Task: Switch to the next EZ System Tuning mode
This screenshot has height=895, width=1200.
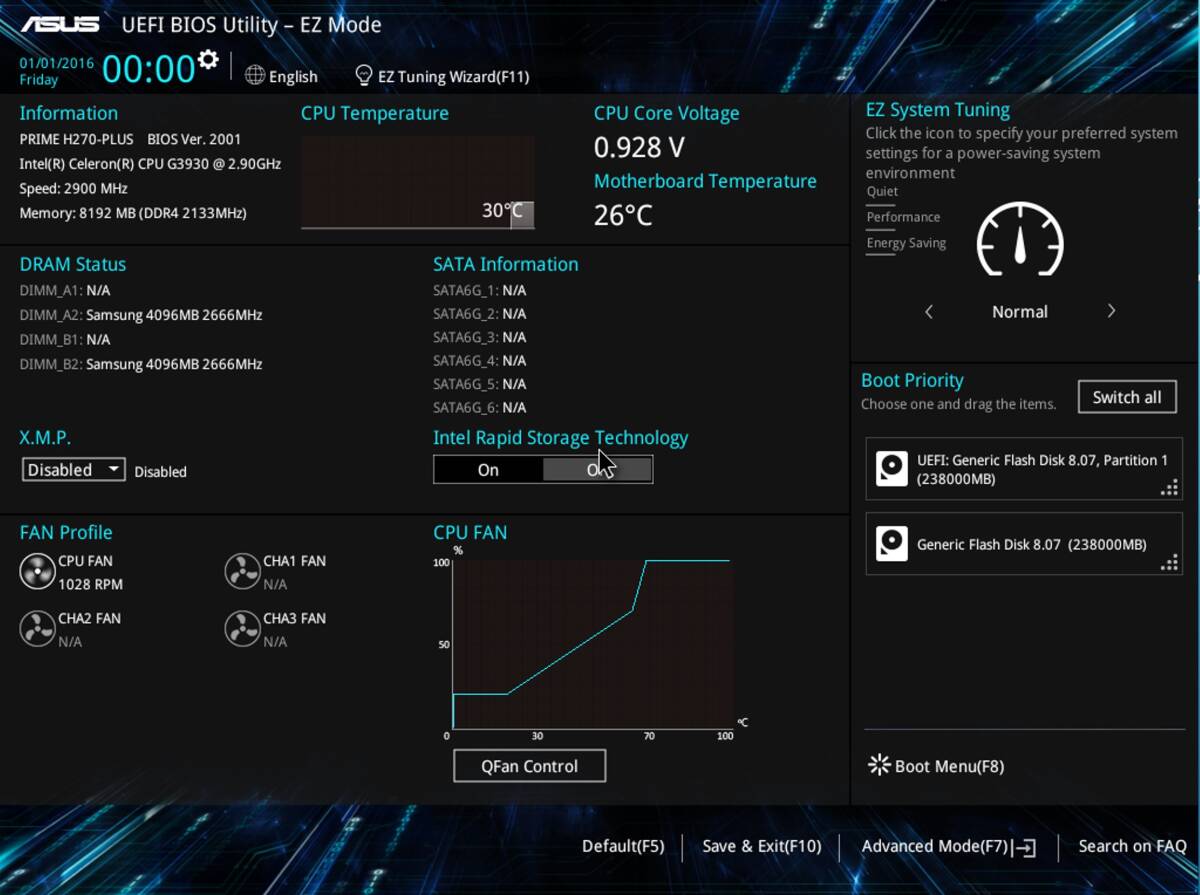Action: 1111,312
